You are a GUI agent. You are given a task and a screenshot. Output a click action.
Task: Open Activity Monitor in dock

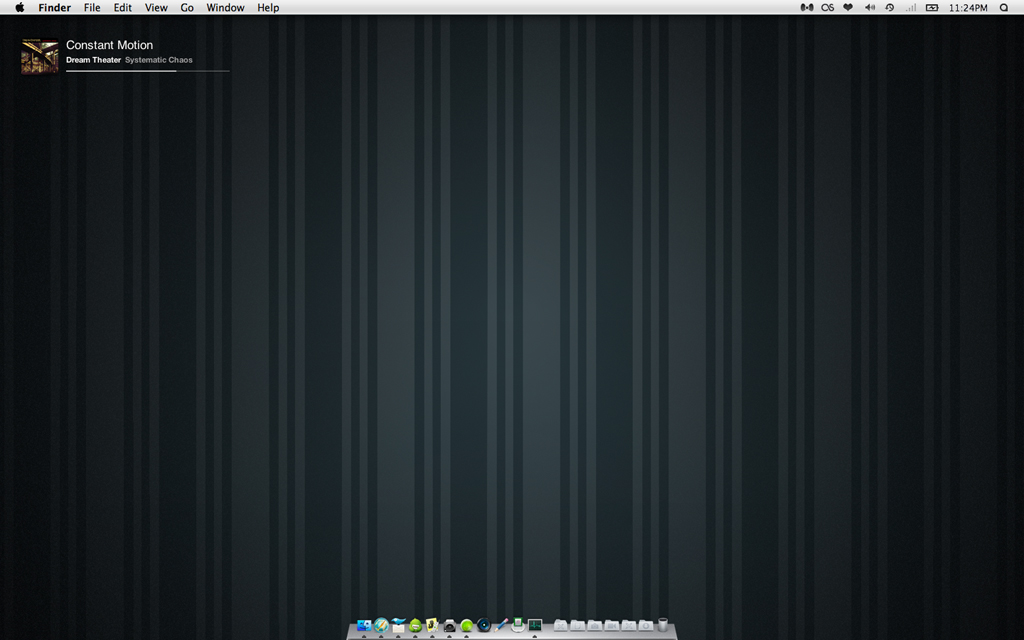tap(535, 625)
